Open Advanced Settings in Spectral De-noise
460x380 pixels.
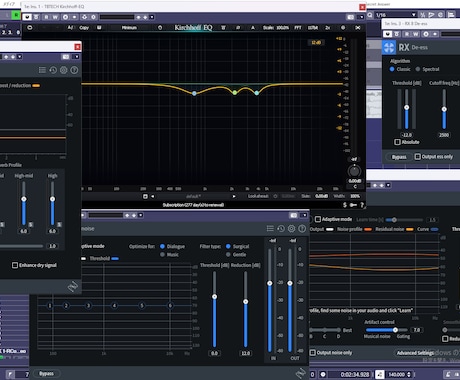point(415,353)
